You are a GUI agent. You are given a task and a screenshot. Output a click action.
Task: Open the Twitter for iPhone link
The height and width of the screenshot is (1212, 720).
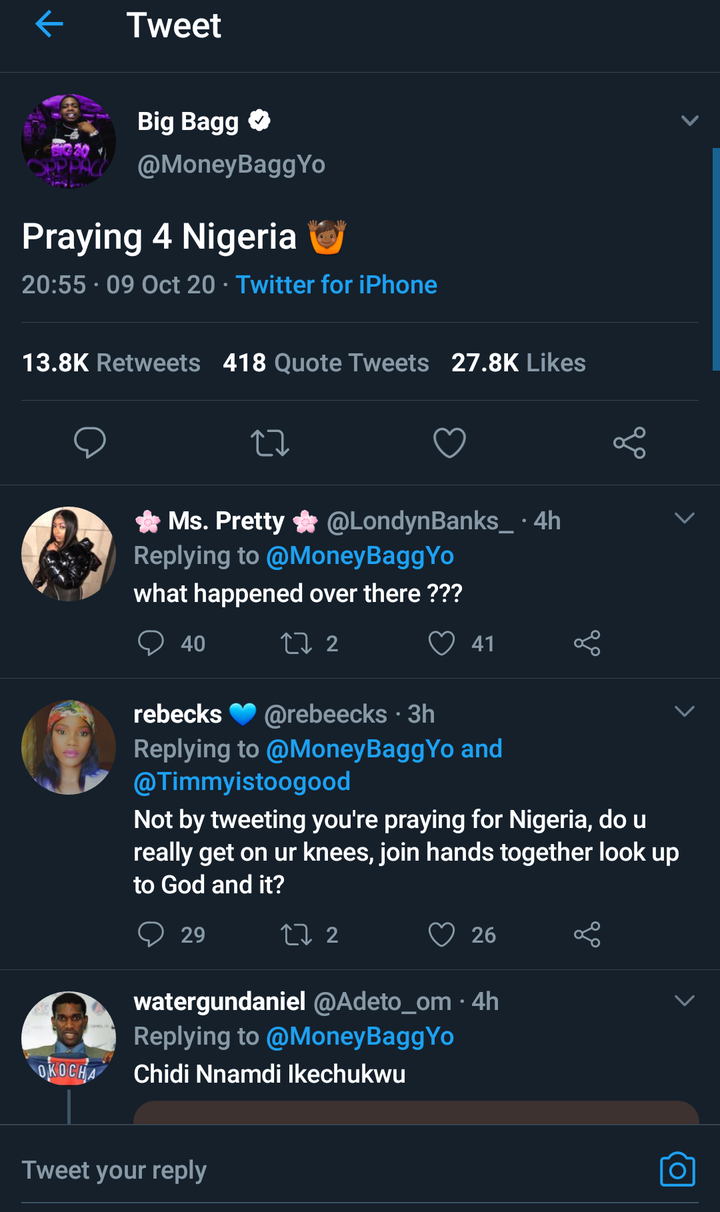click(336, 285)
